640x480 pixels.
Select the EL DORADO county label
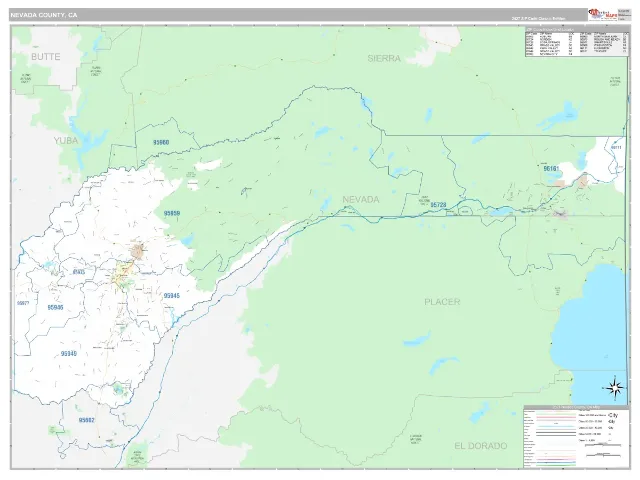click(480, 446)
